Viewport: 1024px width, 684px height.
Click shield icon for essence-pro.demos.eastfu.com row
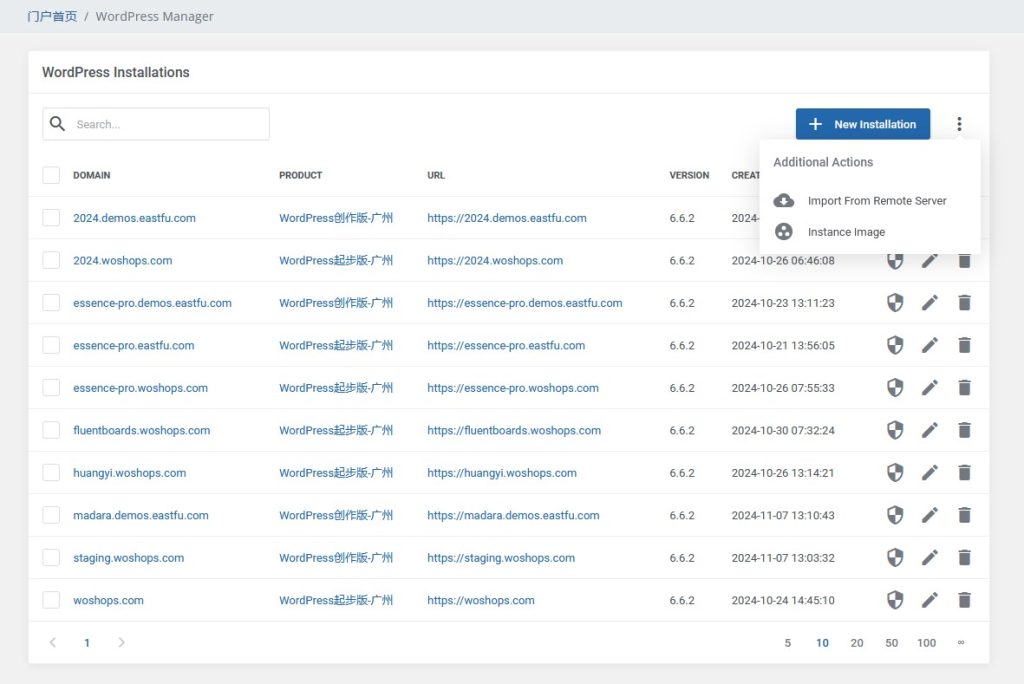point(895,303)
